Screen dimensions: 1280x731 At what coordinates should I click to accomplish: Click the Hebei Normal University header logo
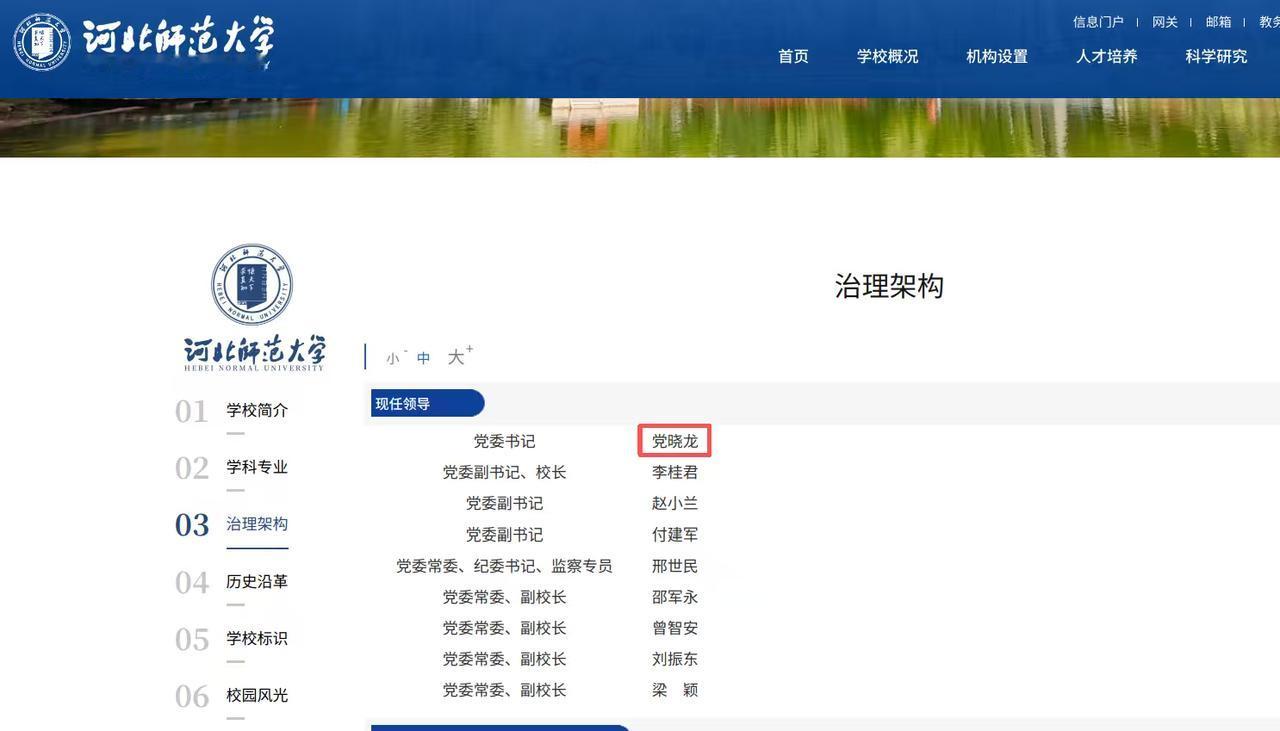point(143,42)
